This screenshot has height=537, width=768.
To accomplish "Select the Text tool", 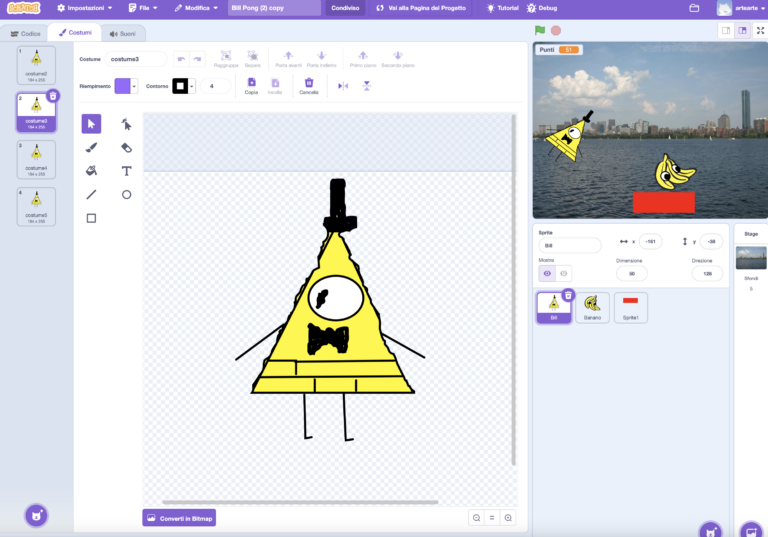I will [126, 171].
